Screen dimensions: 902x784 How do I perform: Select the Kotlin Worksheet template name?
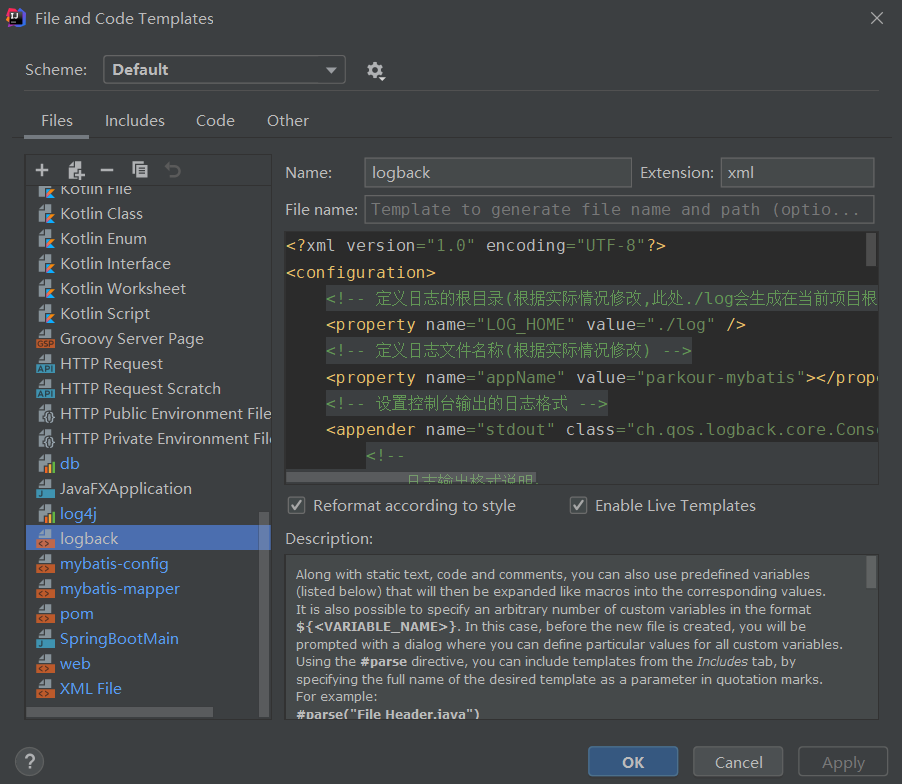[123, 289]
